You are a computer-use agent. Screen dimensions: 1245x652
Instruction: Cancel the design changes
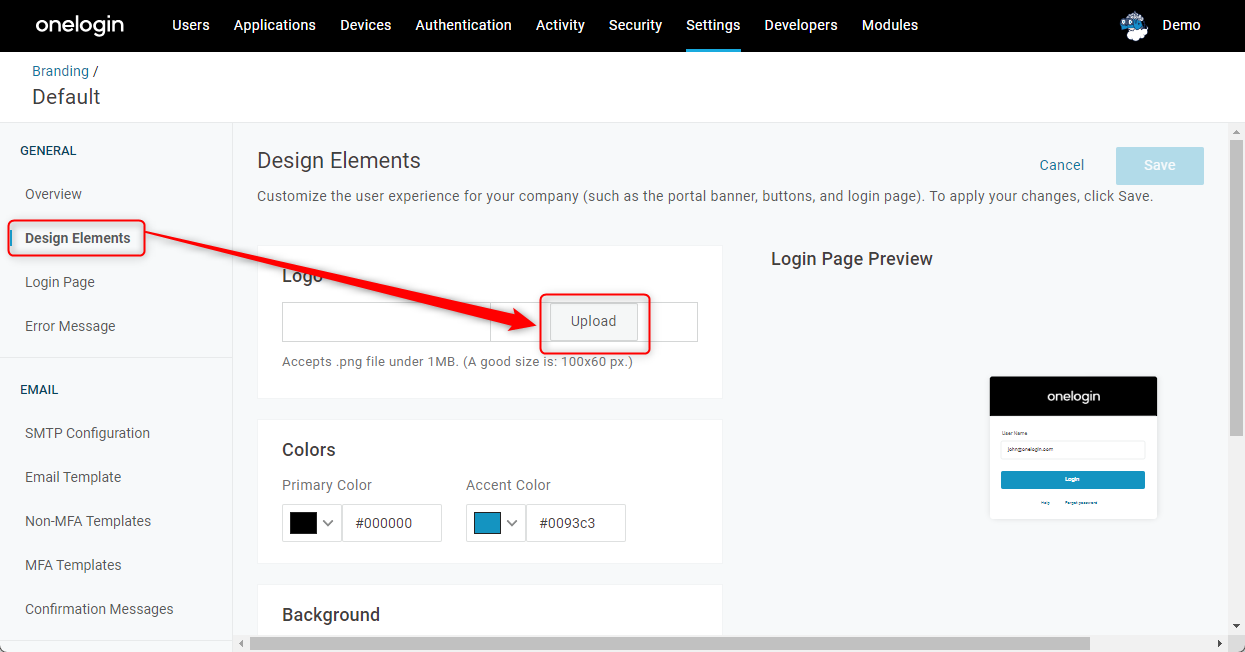point(1062,165)
